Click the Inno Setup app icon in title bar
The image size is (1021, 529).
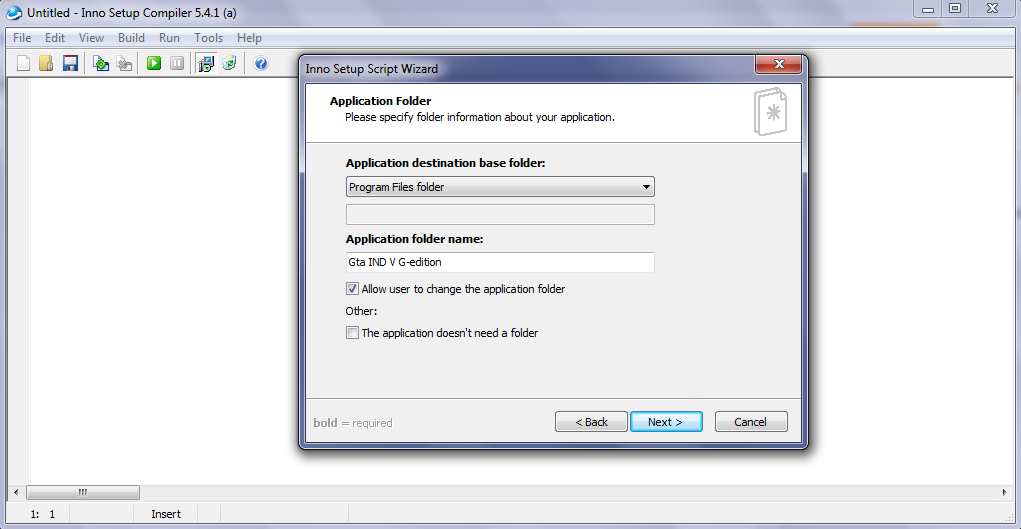coord(14,12)
